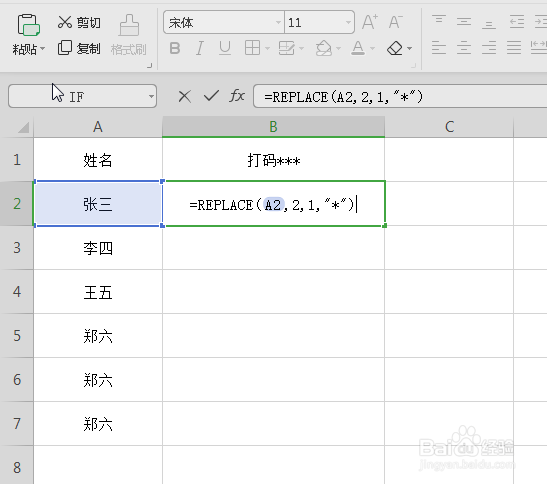Select the Format Painter (格式刷) tool
Image resolution: width=547 pixels, height=484 pixels.
click(129, 35)
